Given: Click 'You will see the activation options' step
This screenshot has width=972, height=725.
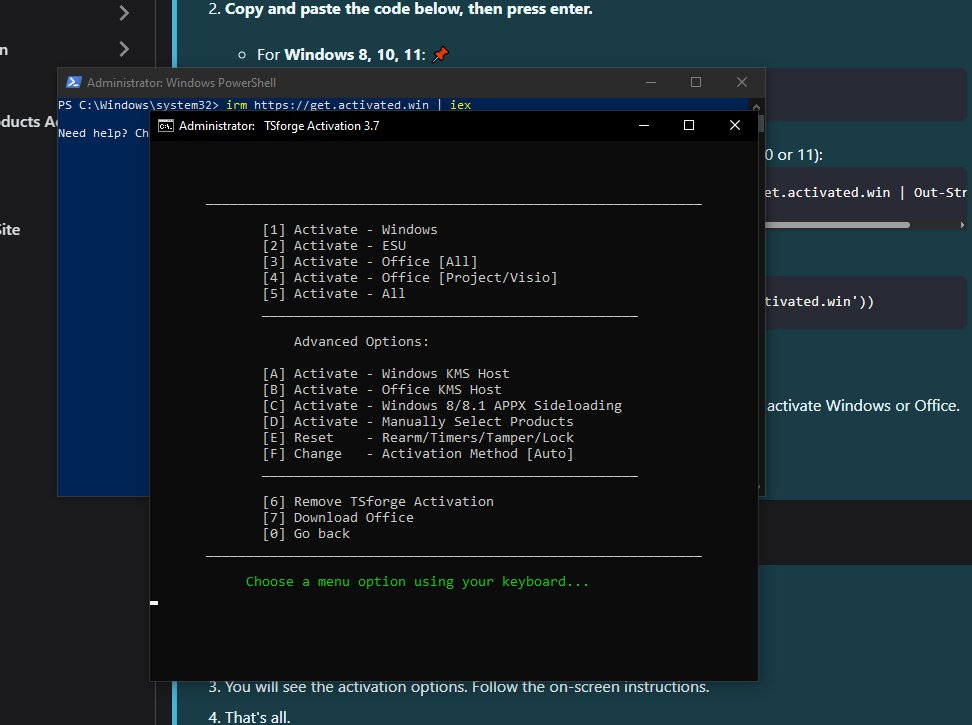Looking at the screenshot, I should (x=467, y=687).
